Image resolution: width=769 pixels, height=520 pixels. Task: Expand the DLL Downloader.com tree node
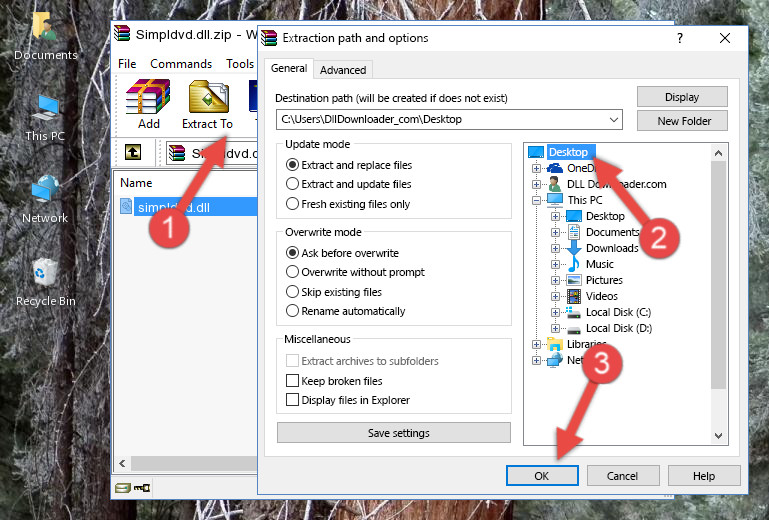[537, 184]
